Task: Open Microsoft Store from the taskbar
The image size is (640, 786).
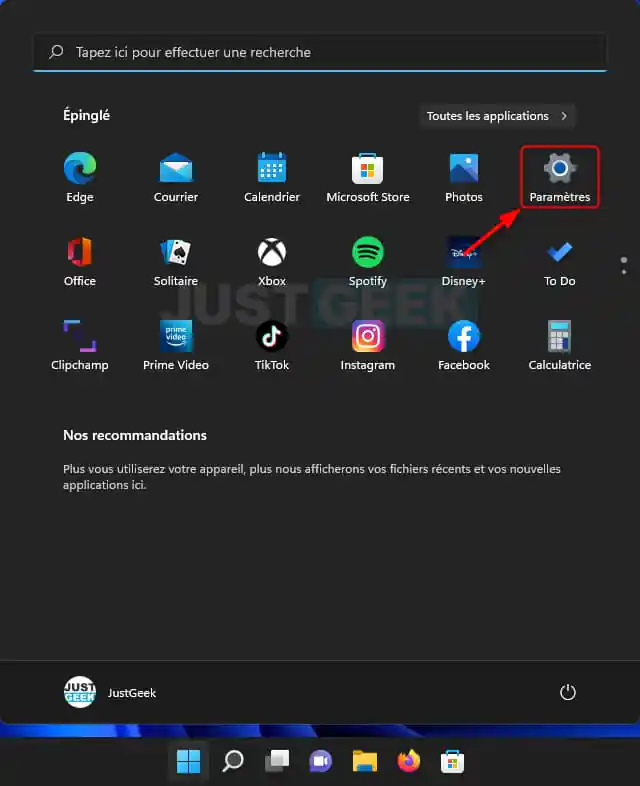Action: pos(453,761)
